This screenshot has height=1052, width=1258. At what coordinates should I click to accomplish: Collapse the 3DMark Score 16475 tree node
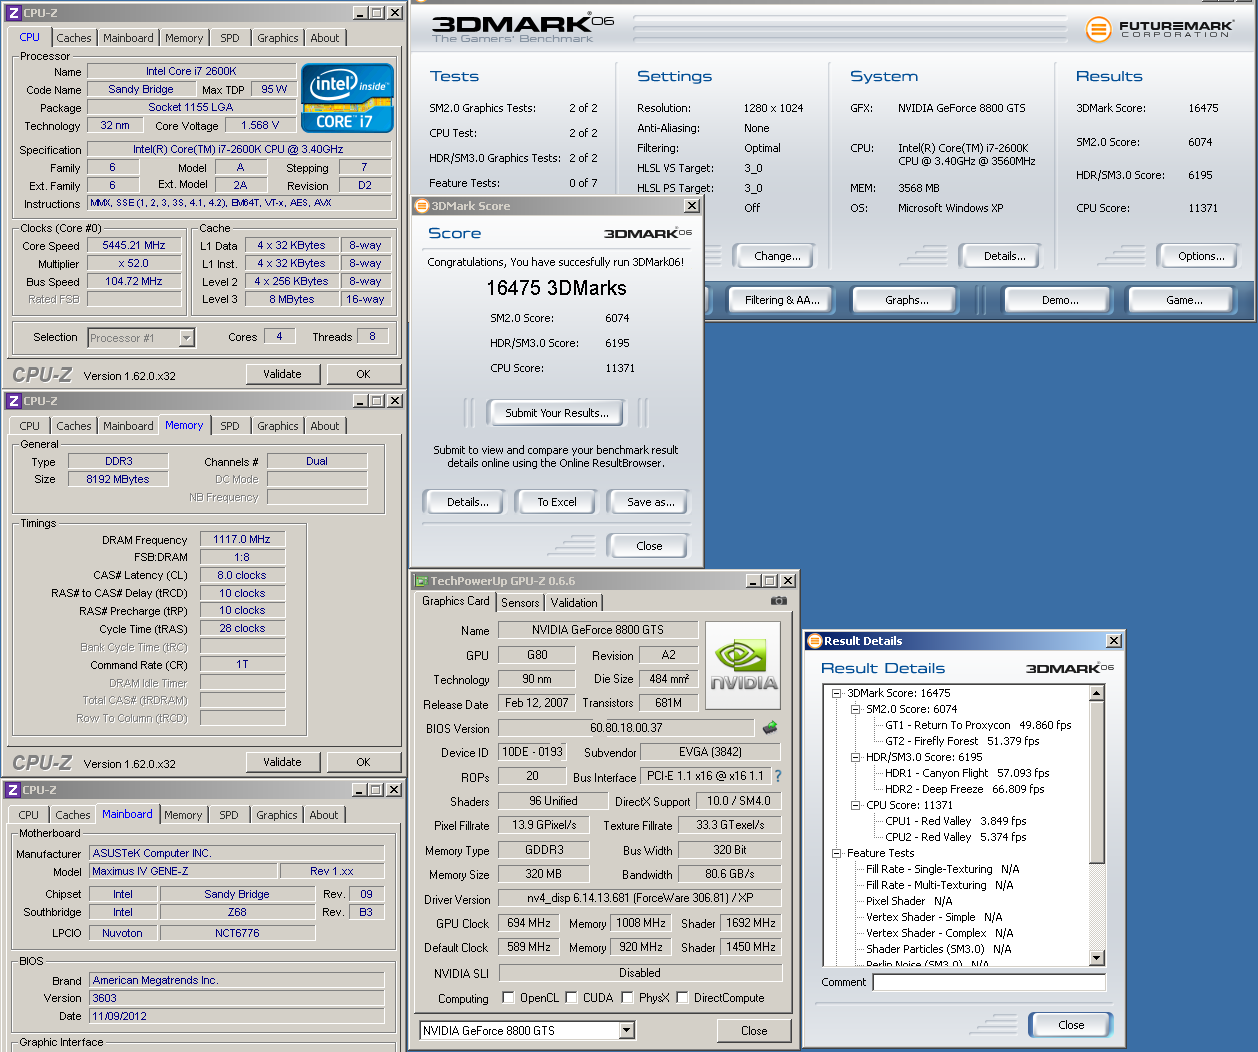coord(837,693)
